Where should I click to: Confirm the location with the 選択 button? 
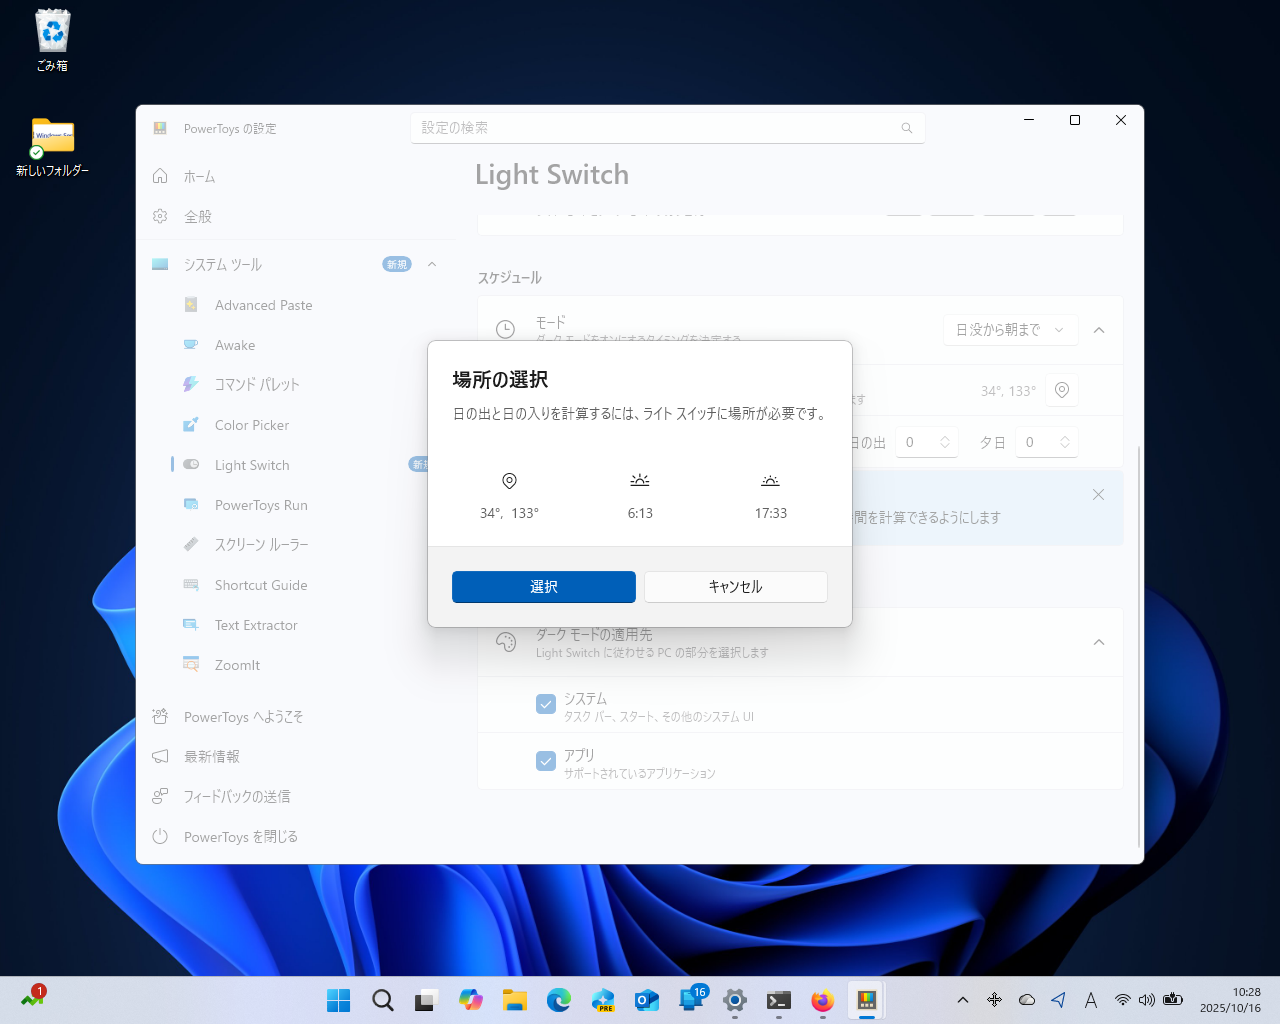tap(543, 586)
